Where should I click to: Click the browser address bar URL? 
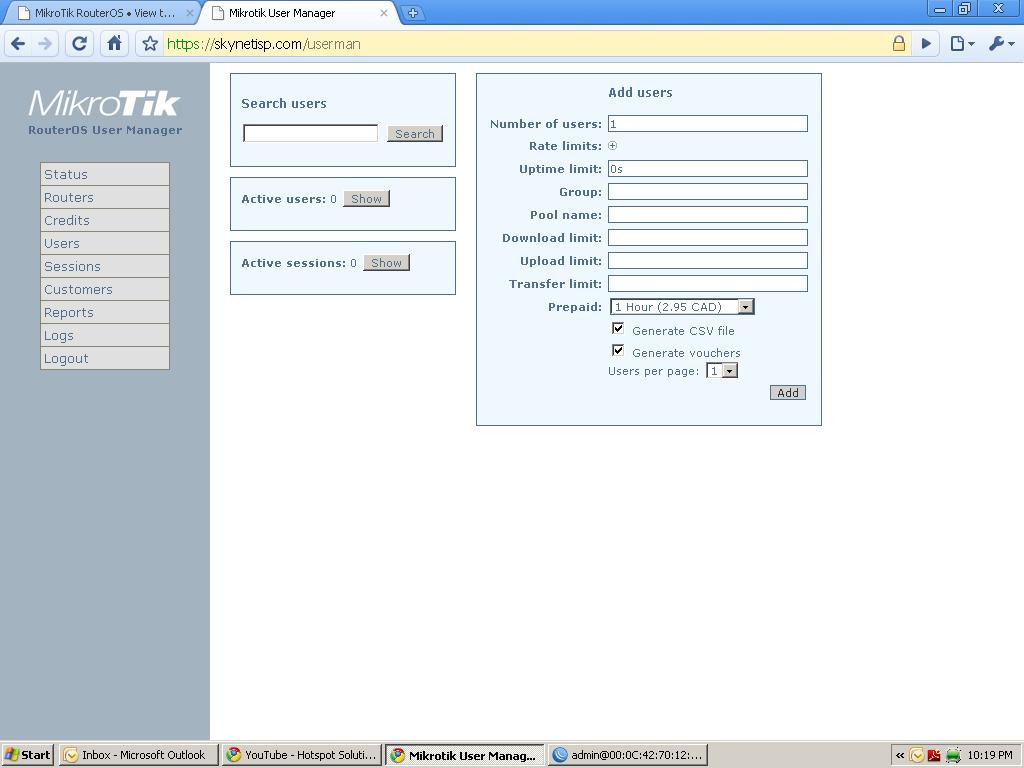264,44
